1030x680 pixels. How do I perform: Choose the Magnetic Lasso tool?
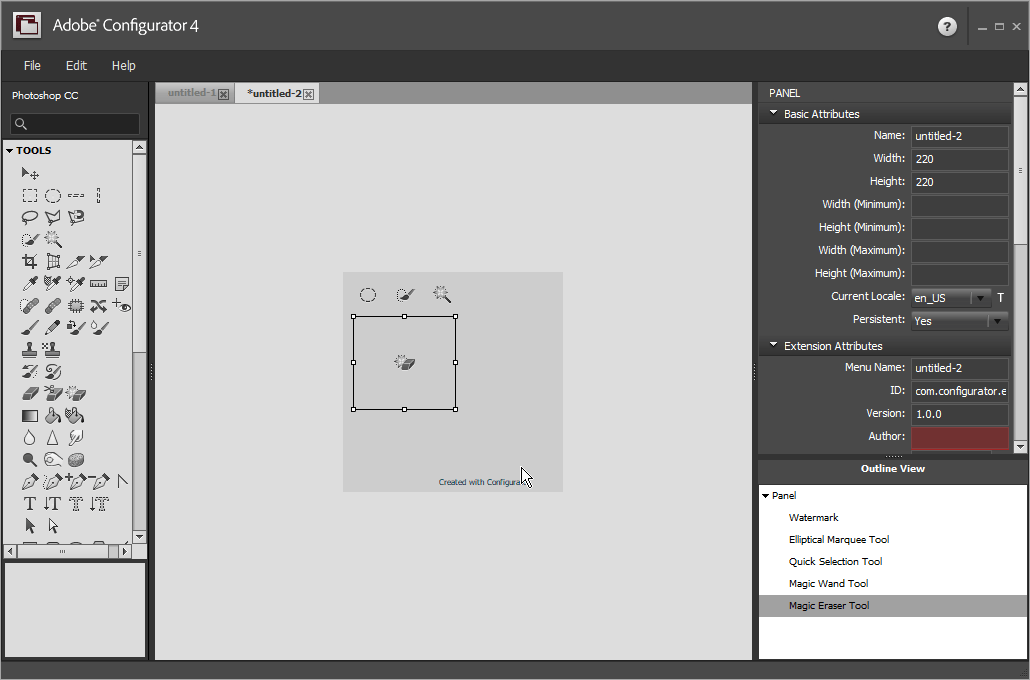[x=76, y=217]
